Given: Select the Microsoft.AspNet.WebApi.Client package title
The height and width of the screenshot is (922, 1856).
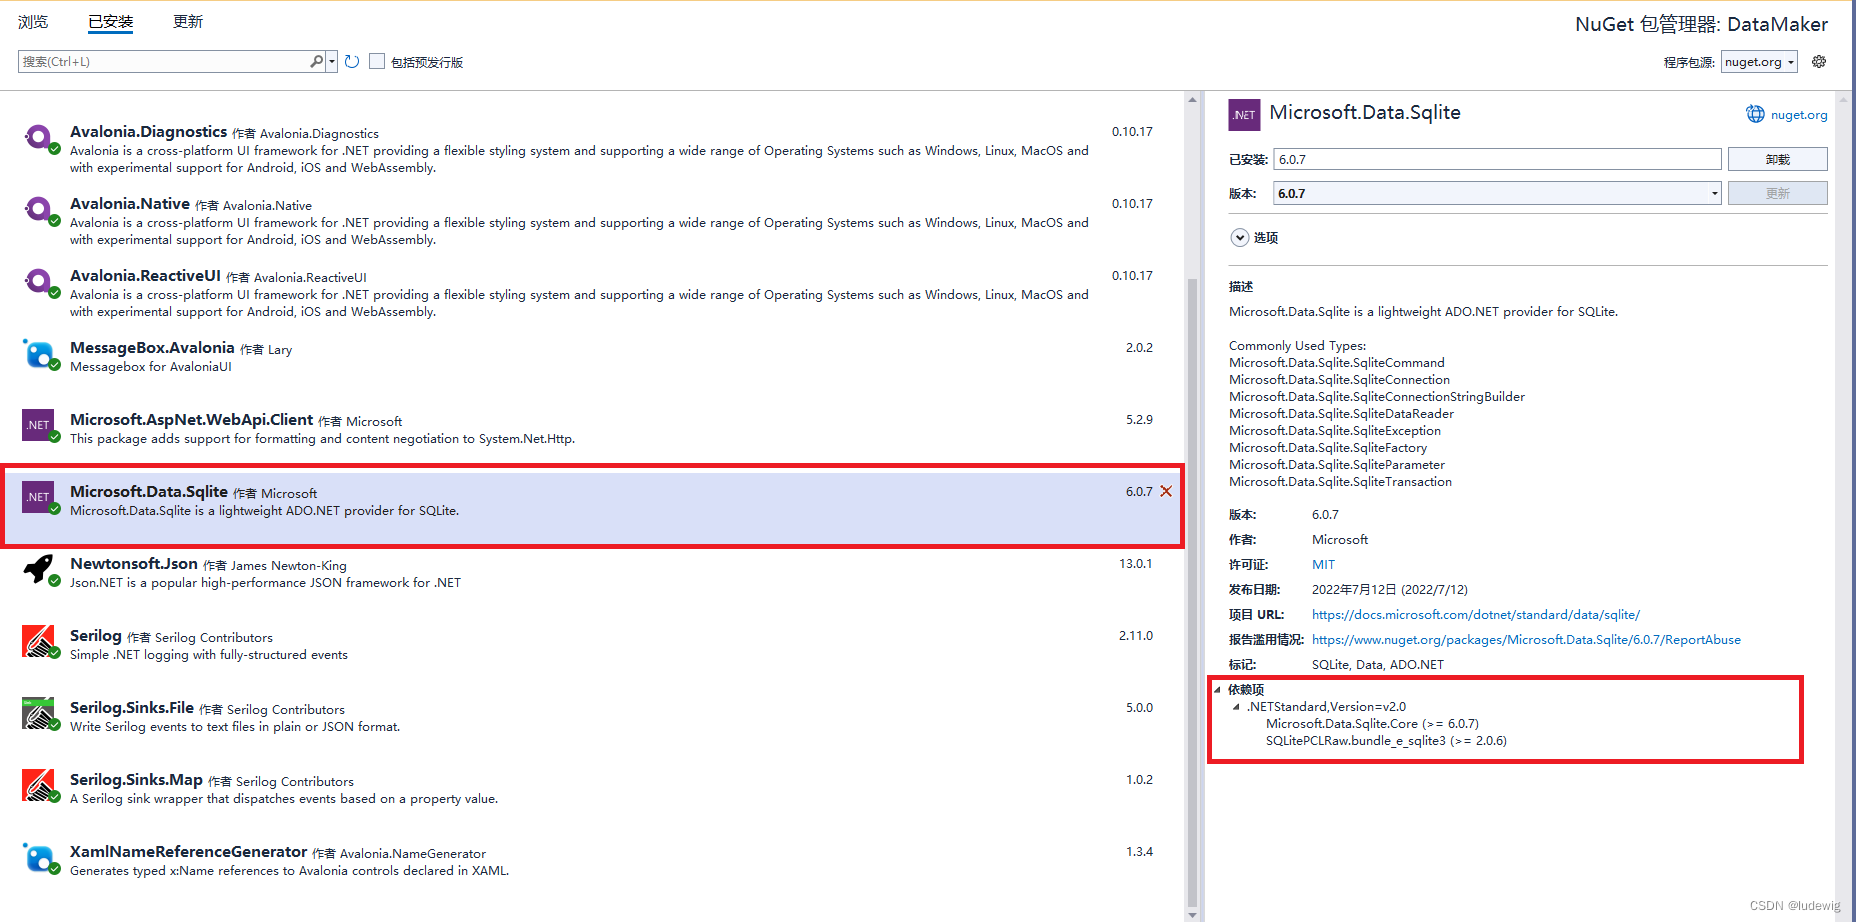Looking at the screenshot, I should pos(191,420).
